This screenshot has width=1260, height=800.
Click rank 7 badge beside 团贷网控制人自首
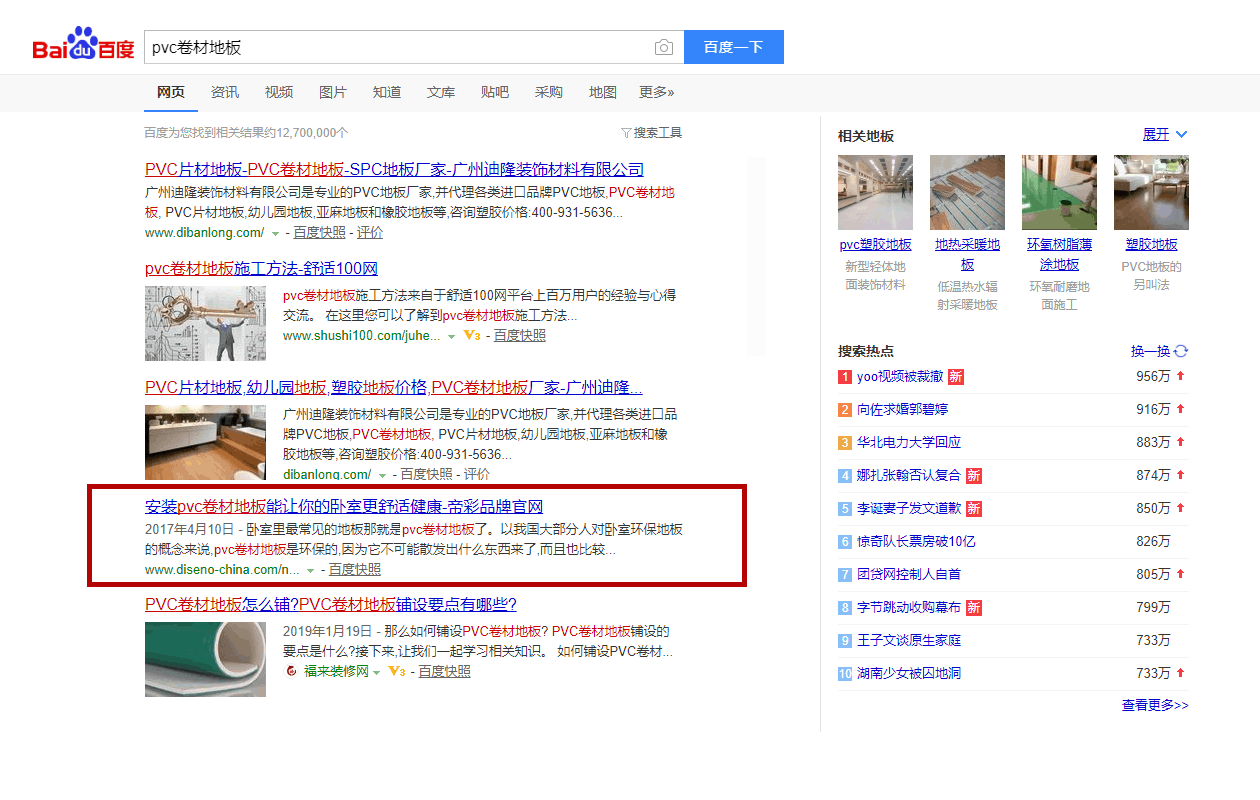click(x=845, y=575)
